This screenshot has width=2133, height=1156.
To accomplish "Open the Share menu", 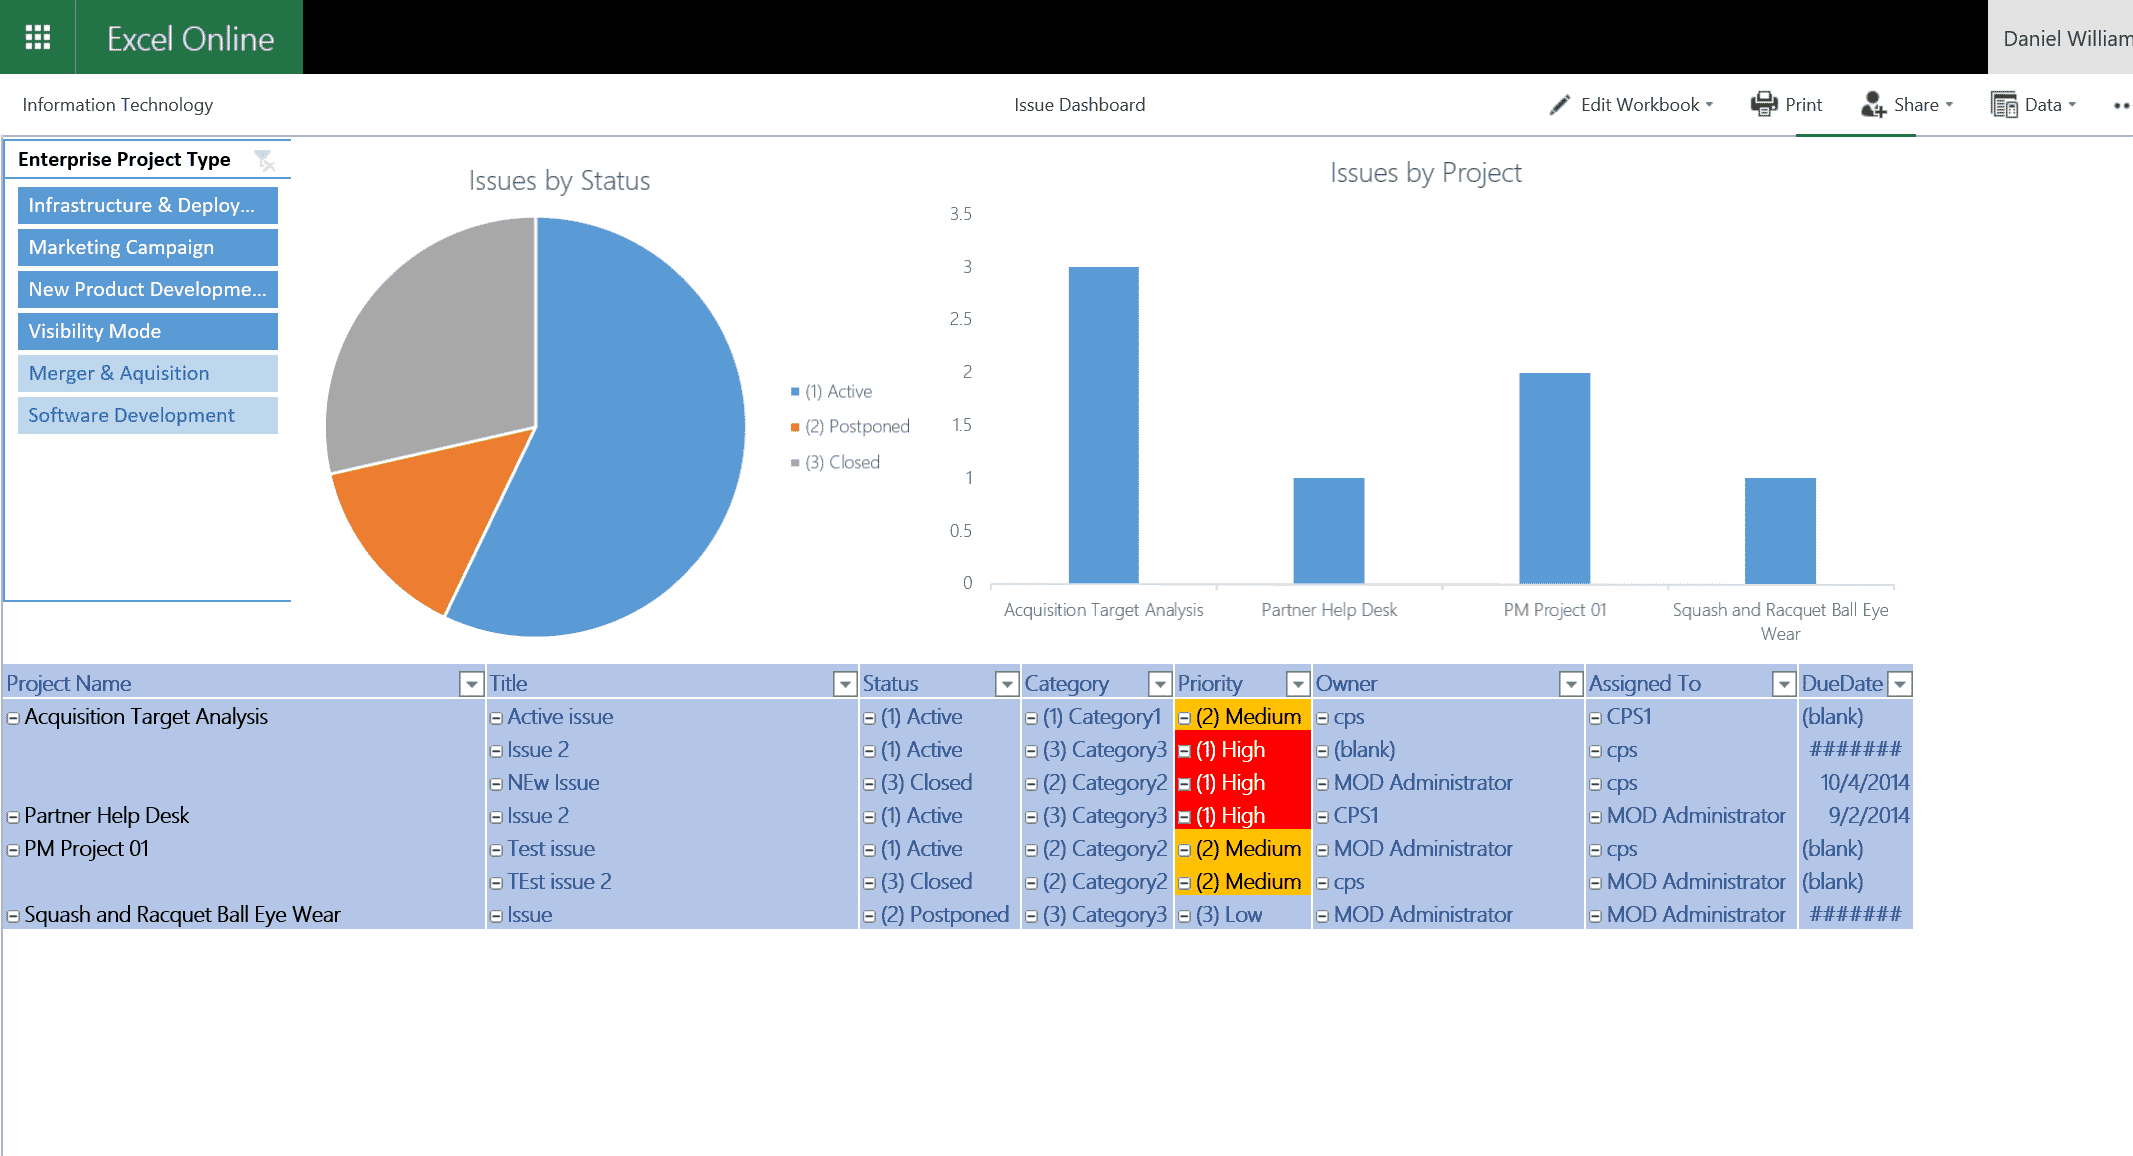I will 1907,105.
